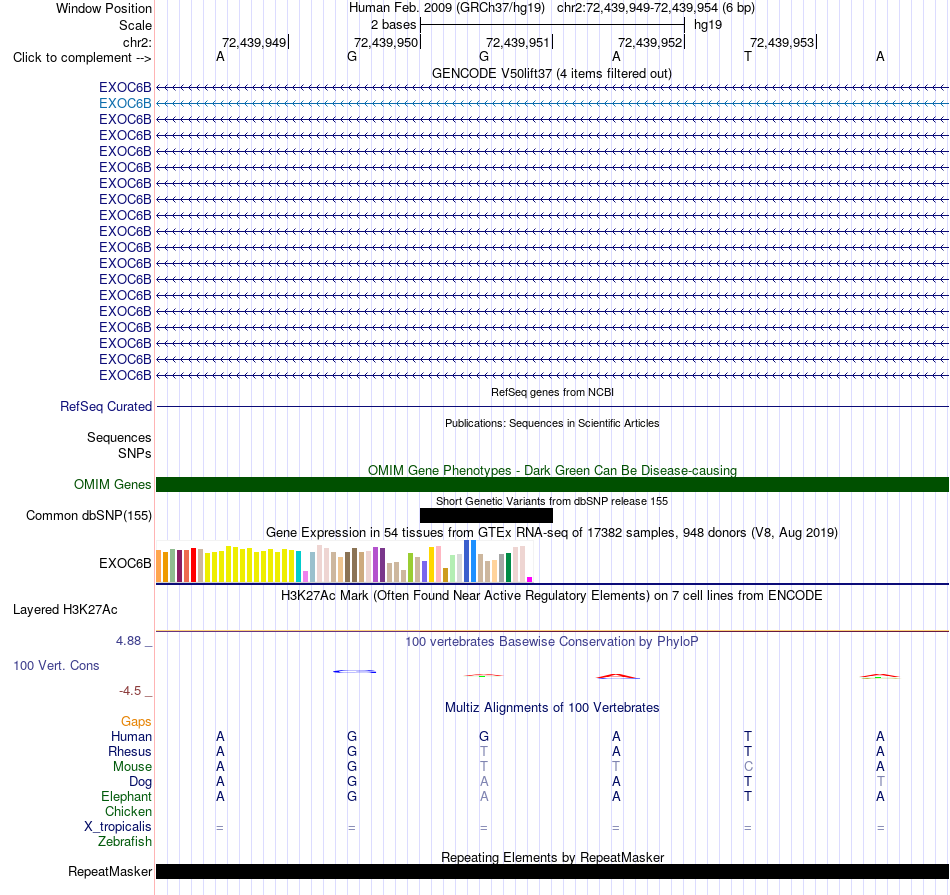
Task: Click the 'Click to complement -->' label
Action: [x=82, y=58]
